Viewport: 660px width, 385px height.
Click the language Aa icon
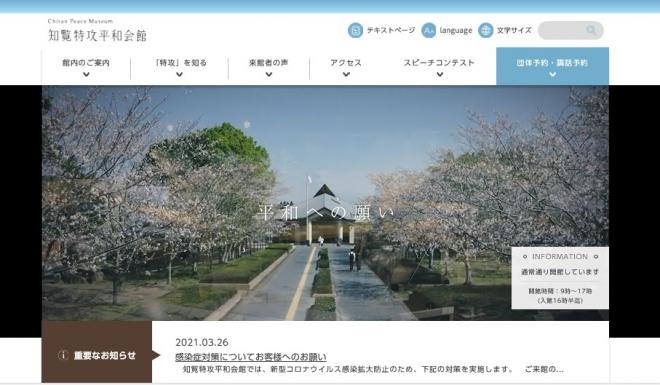(428, 30)
